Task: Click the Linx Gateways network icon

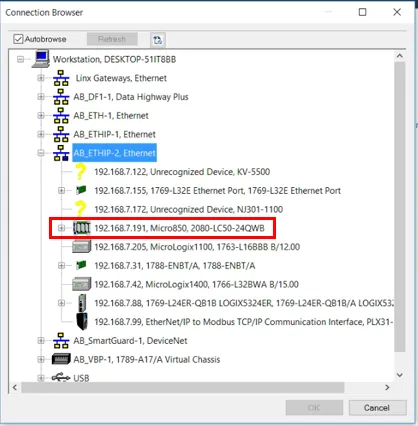Action: pyautogui.click(x=61, y=78)
